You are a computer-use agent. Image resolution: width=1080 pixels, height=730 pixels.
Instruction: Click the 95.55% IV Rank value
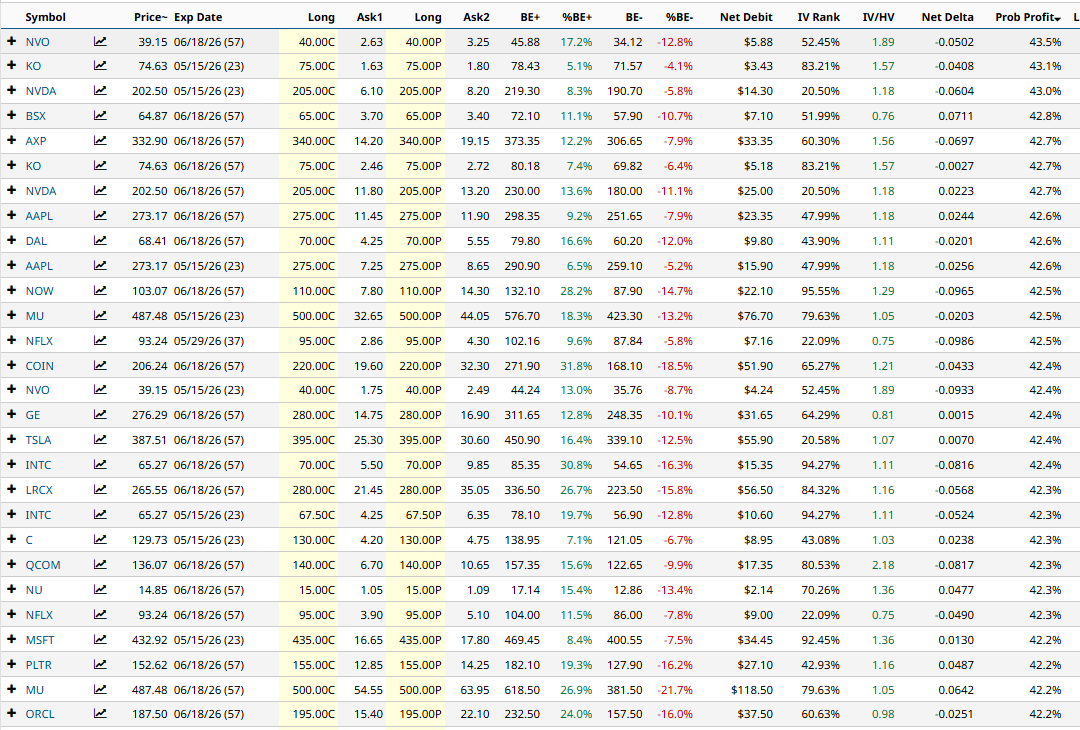820,291
